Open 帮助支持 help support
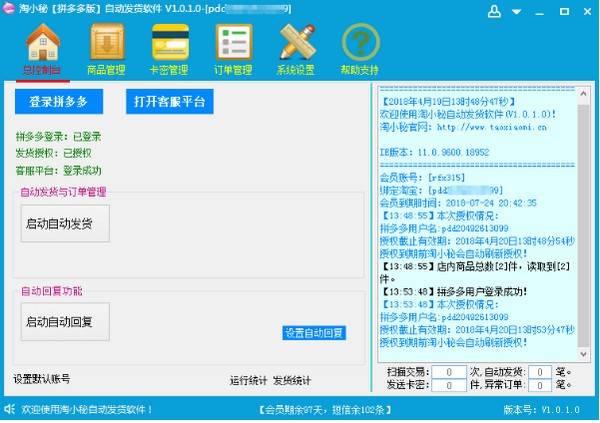This screenshot has width=600, height=423. [x=360, y=48]
